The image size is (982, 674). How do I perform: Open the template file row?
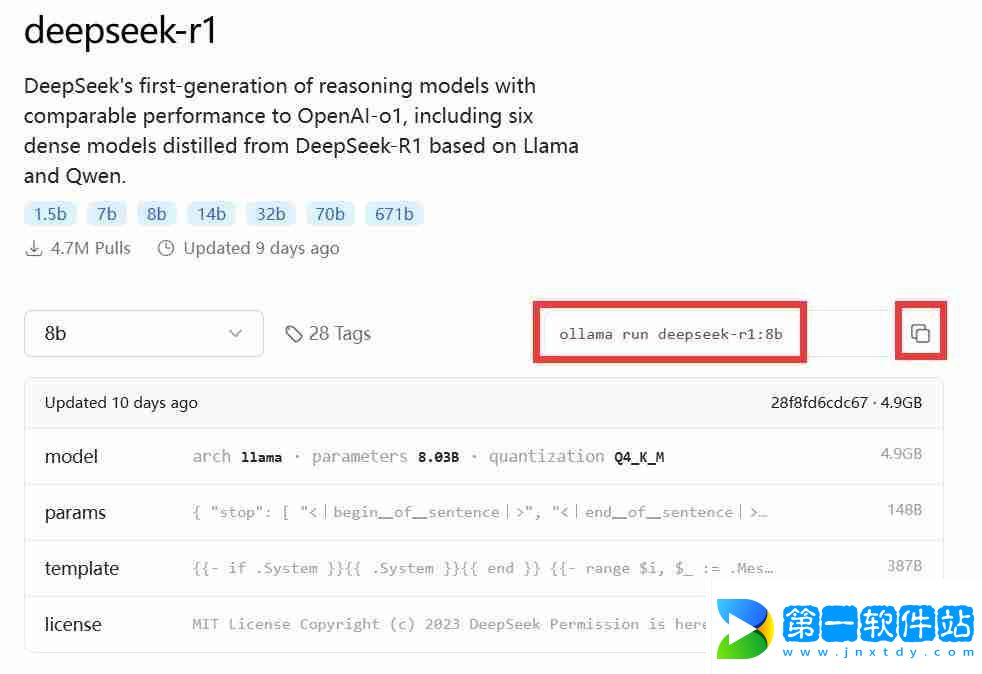pyautogui.click(x=483, y=568)
